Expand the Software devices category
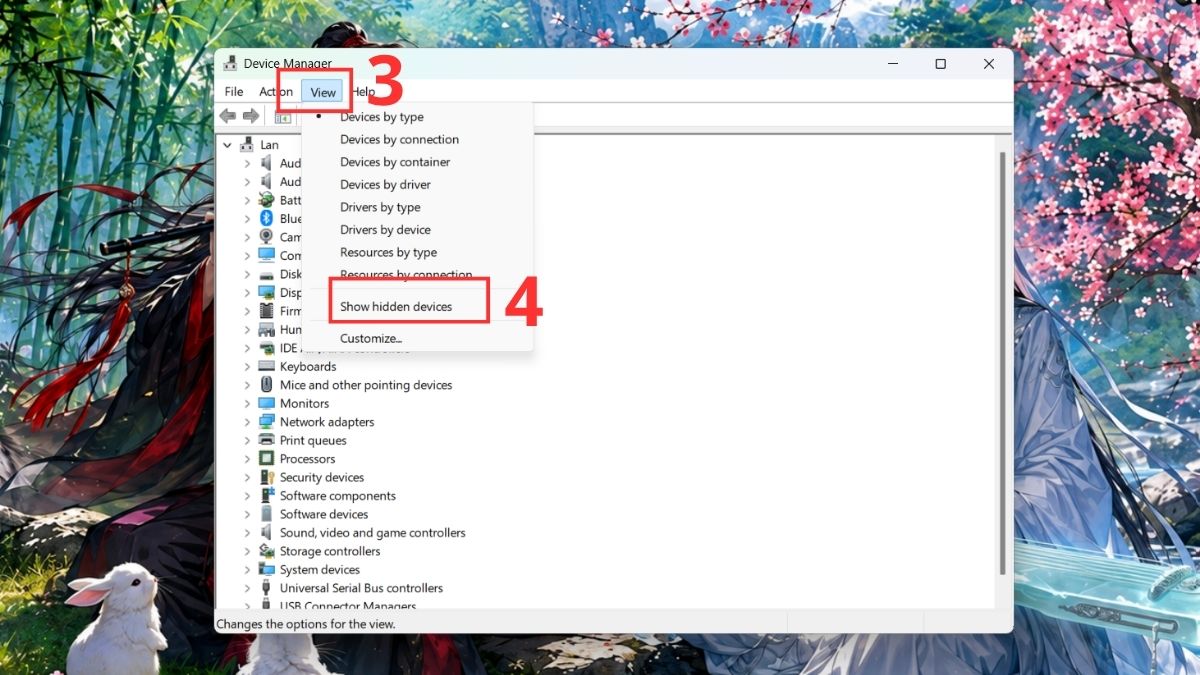1200x675 pixels. coord(247,514)
